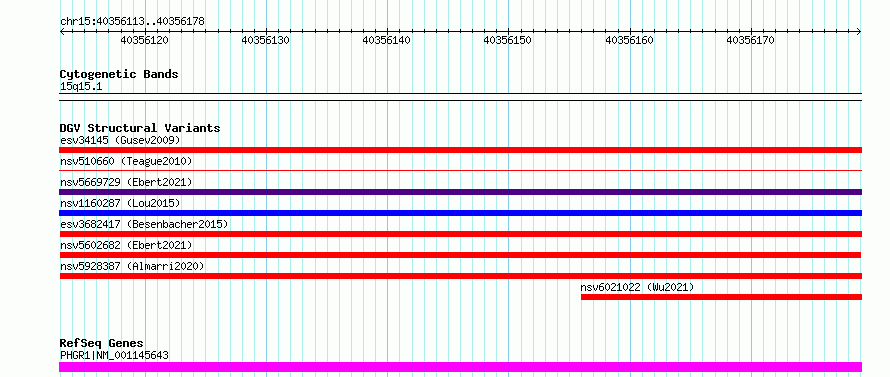Image resolution: width=890 pixels, height=377 pixels.
Task: Click ruler position 40356170
Action: coord(750,40)
